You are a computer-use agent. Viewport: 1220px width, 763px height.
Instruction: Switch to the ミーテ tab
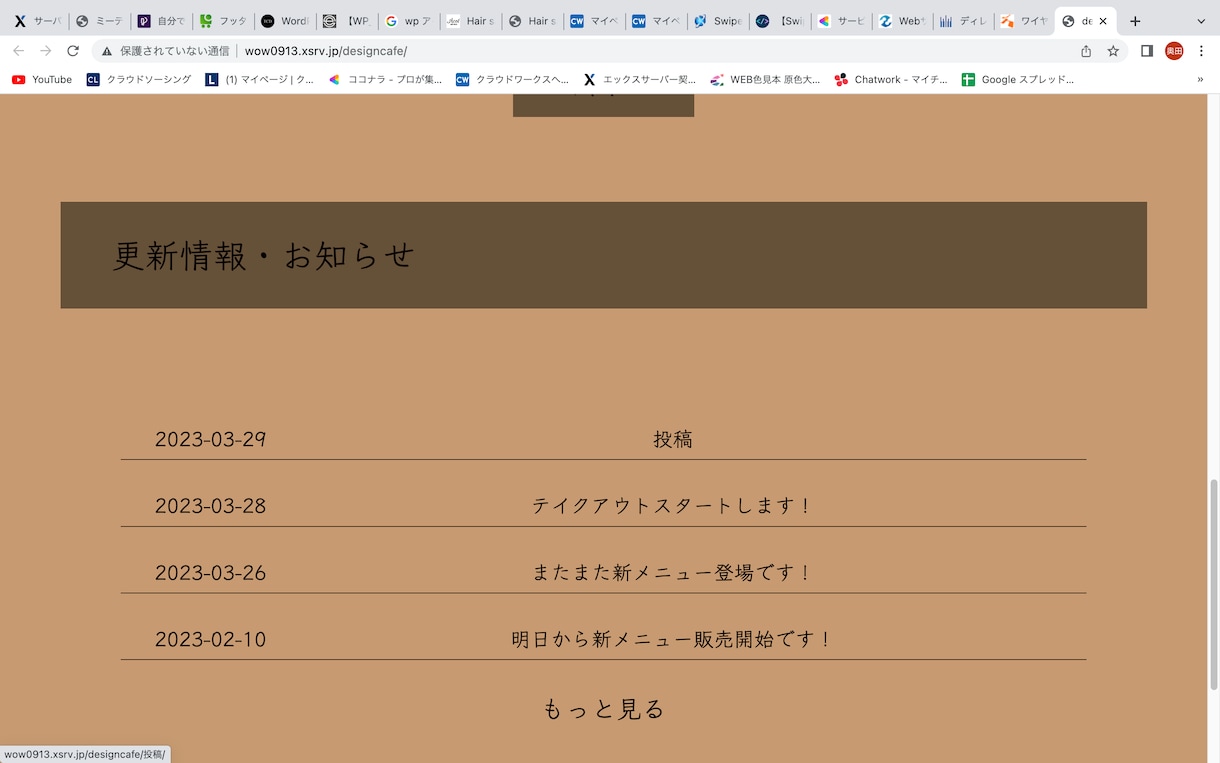[99, 21]
